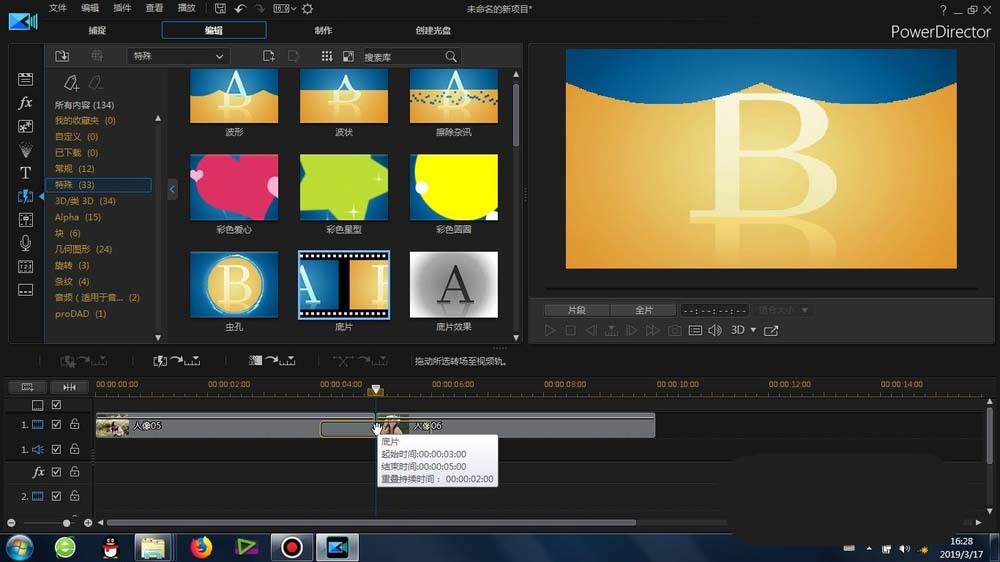The image size is (1000, 562).
Task: Click the timeline zoom slider handle
Action: [x=67, y=523]
